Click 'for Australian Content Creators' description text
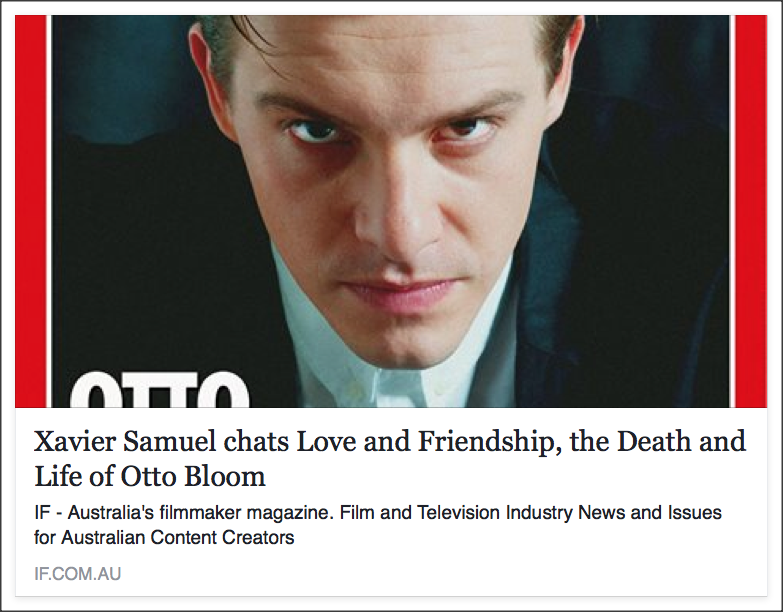 [x=164, y=538]
